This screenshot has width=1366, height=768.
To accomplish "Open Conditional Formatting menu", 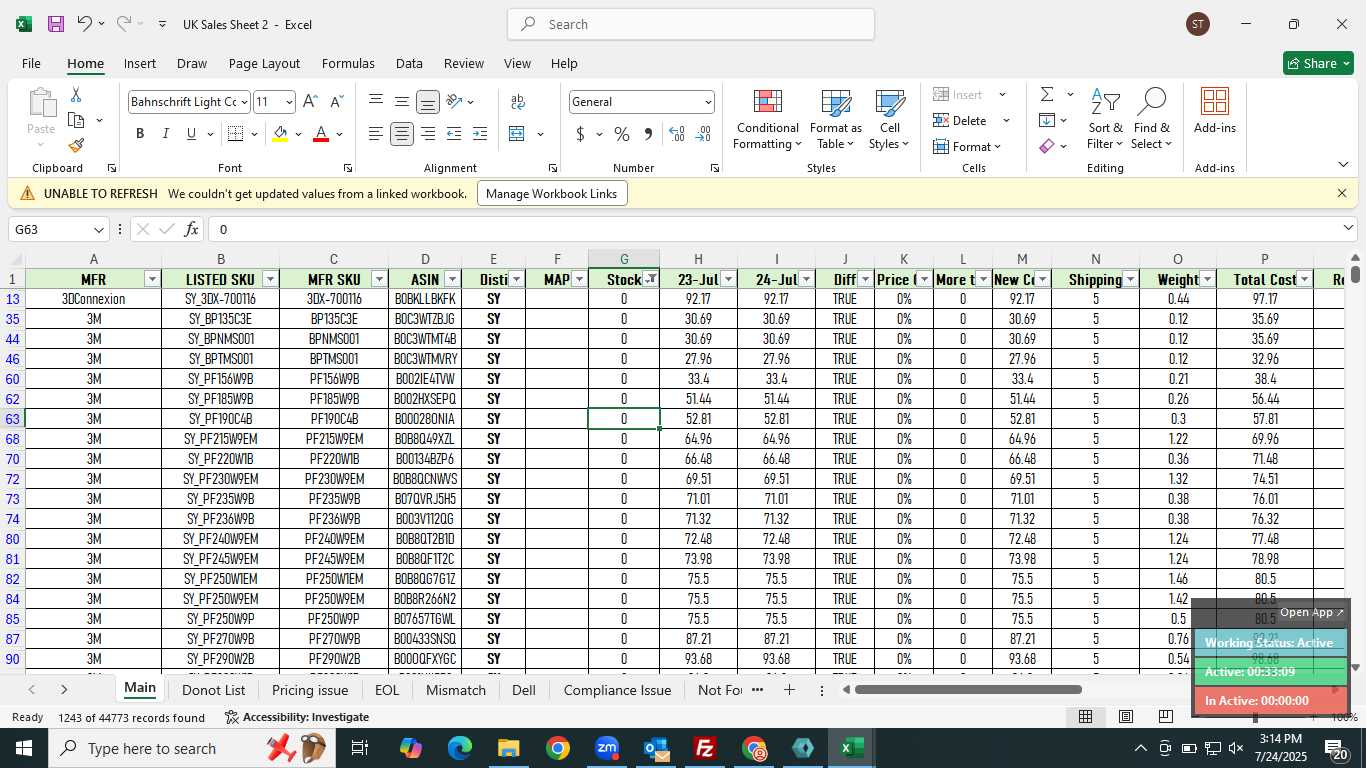I will click(x=767, y=119).
